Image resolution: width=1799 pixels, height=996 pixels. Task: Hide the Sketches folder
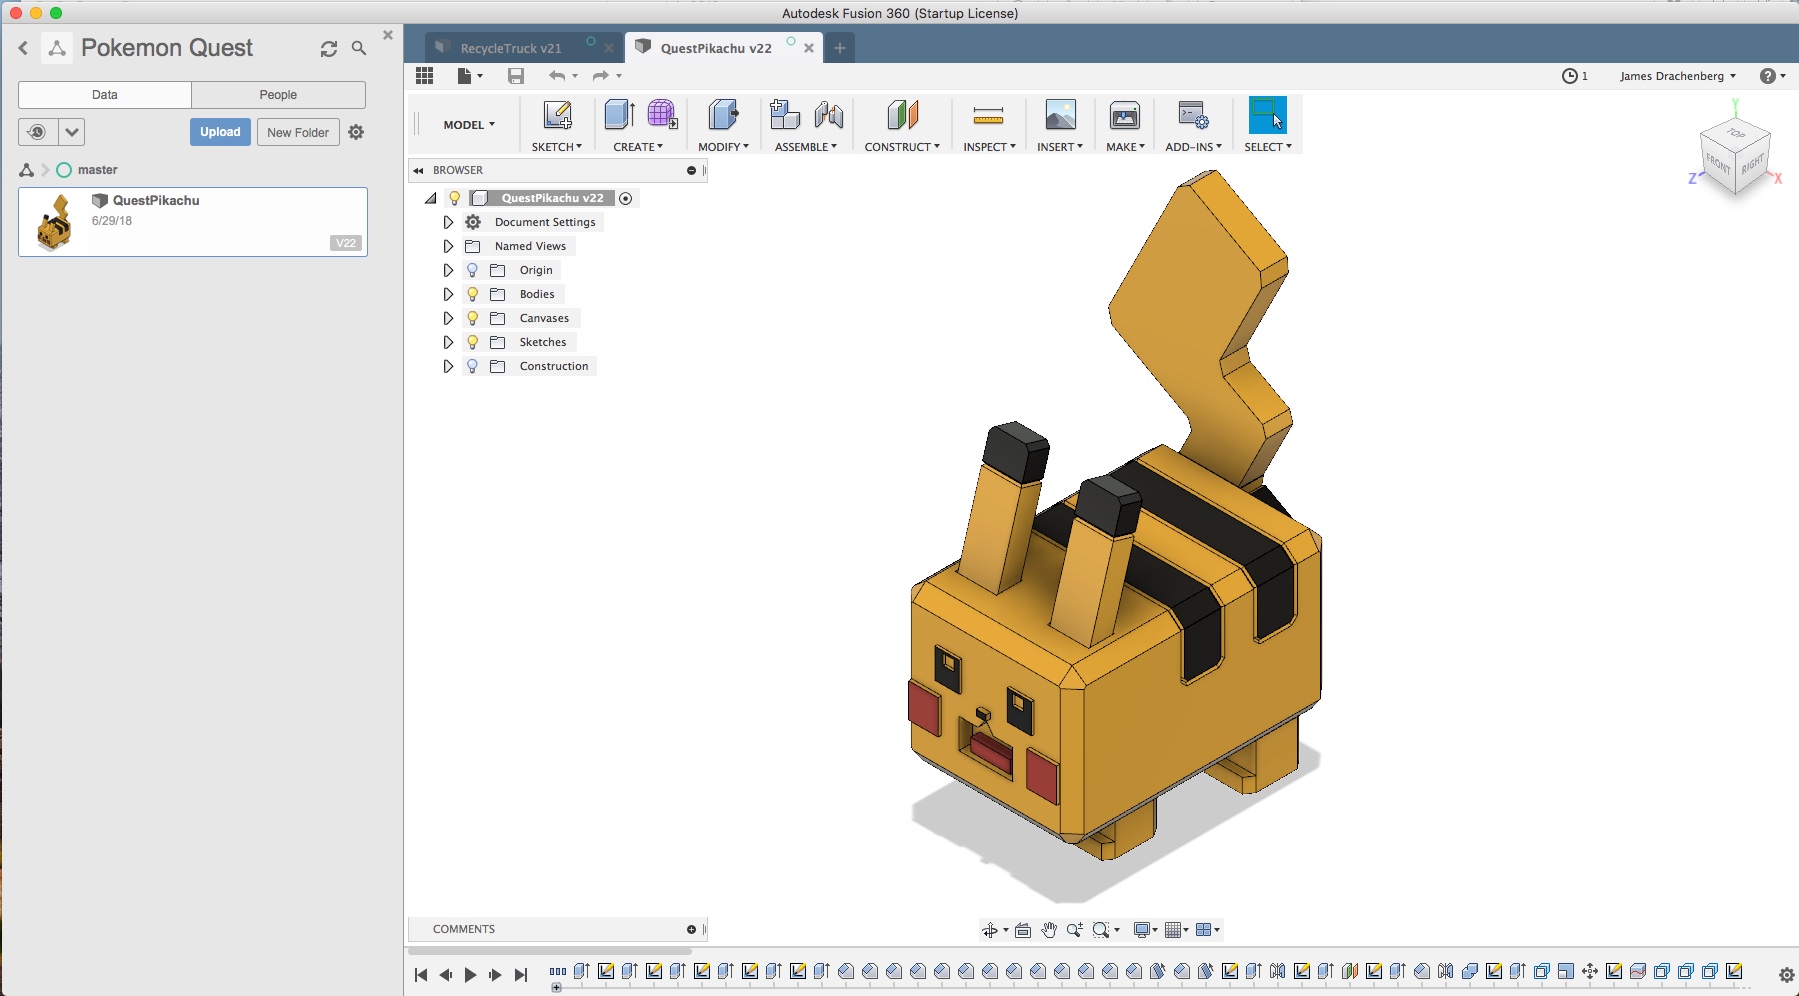[473, 342]
